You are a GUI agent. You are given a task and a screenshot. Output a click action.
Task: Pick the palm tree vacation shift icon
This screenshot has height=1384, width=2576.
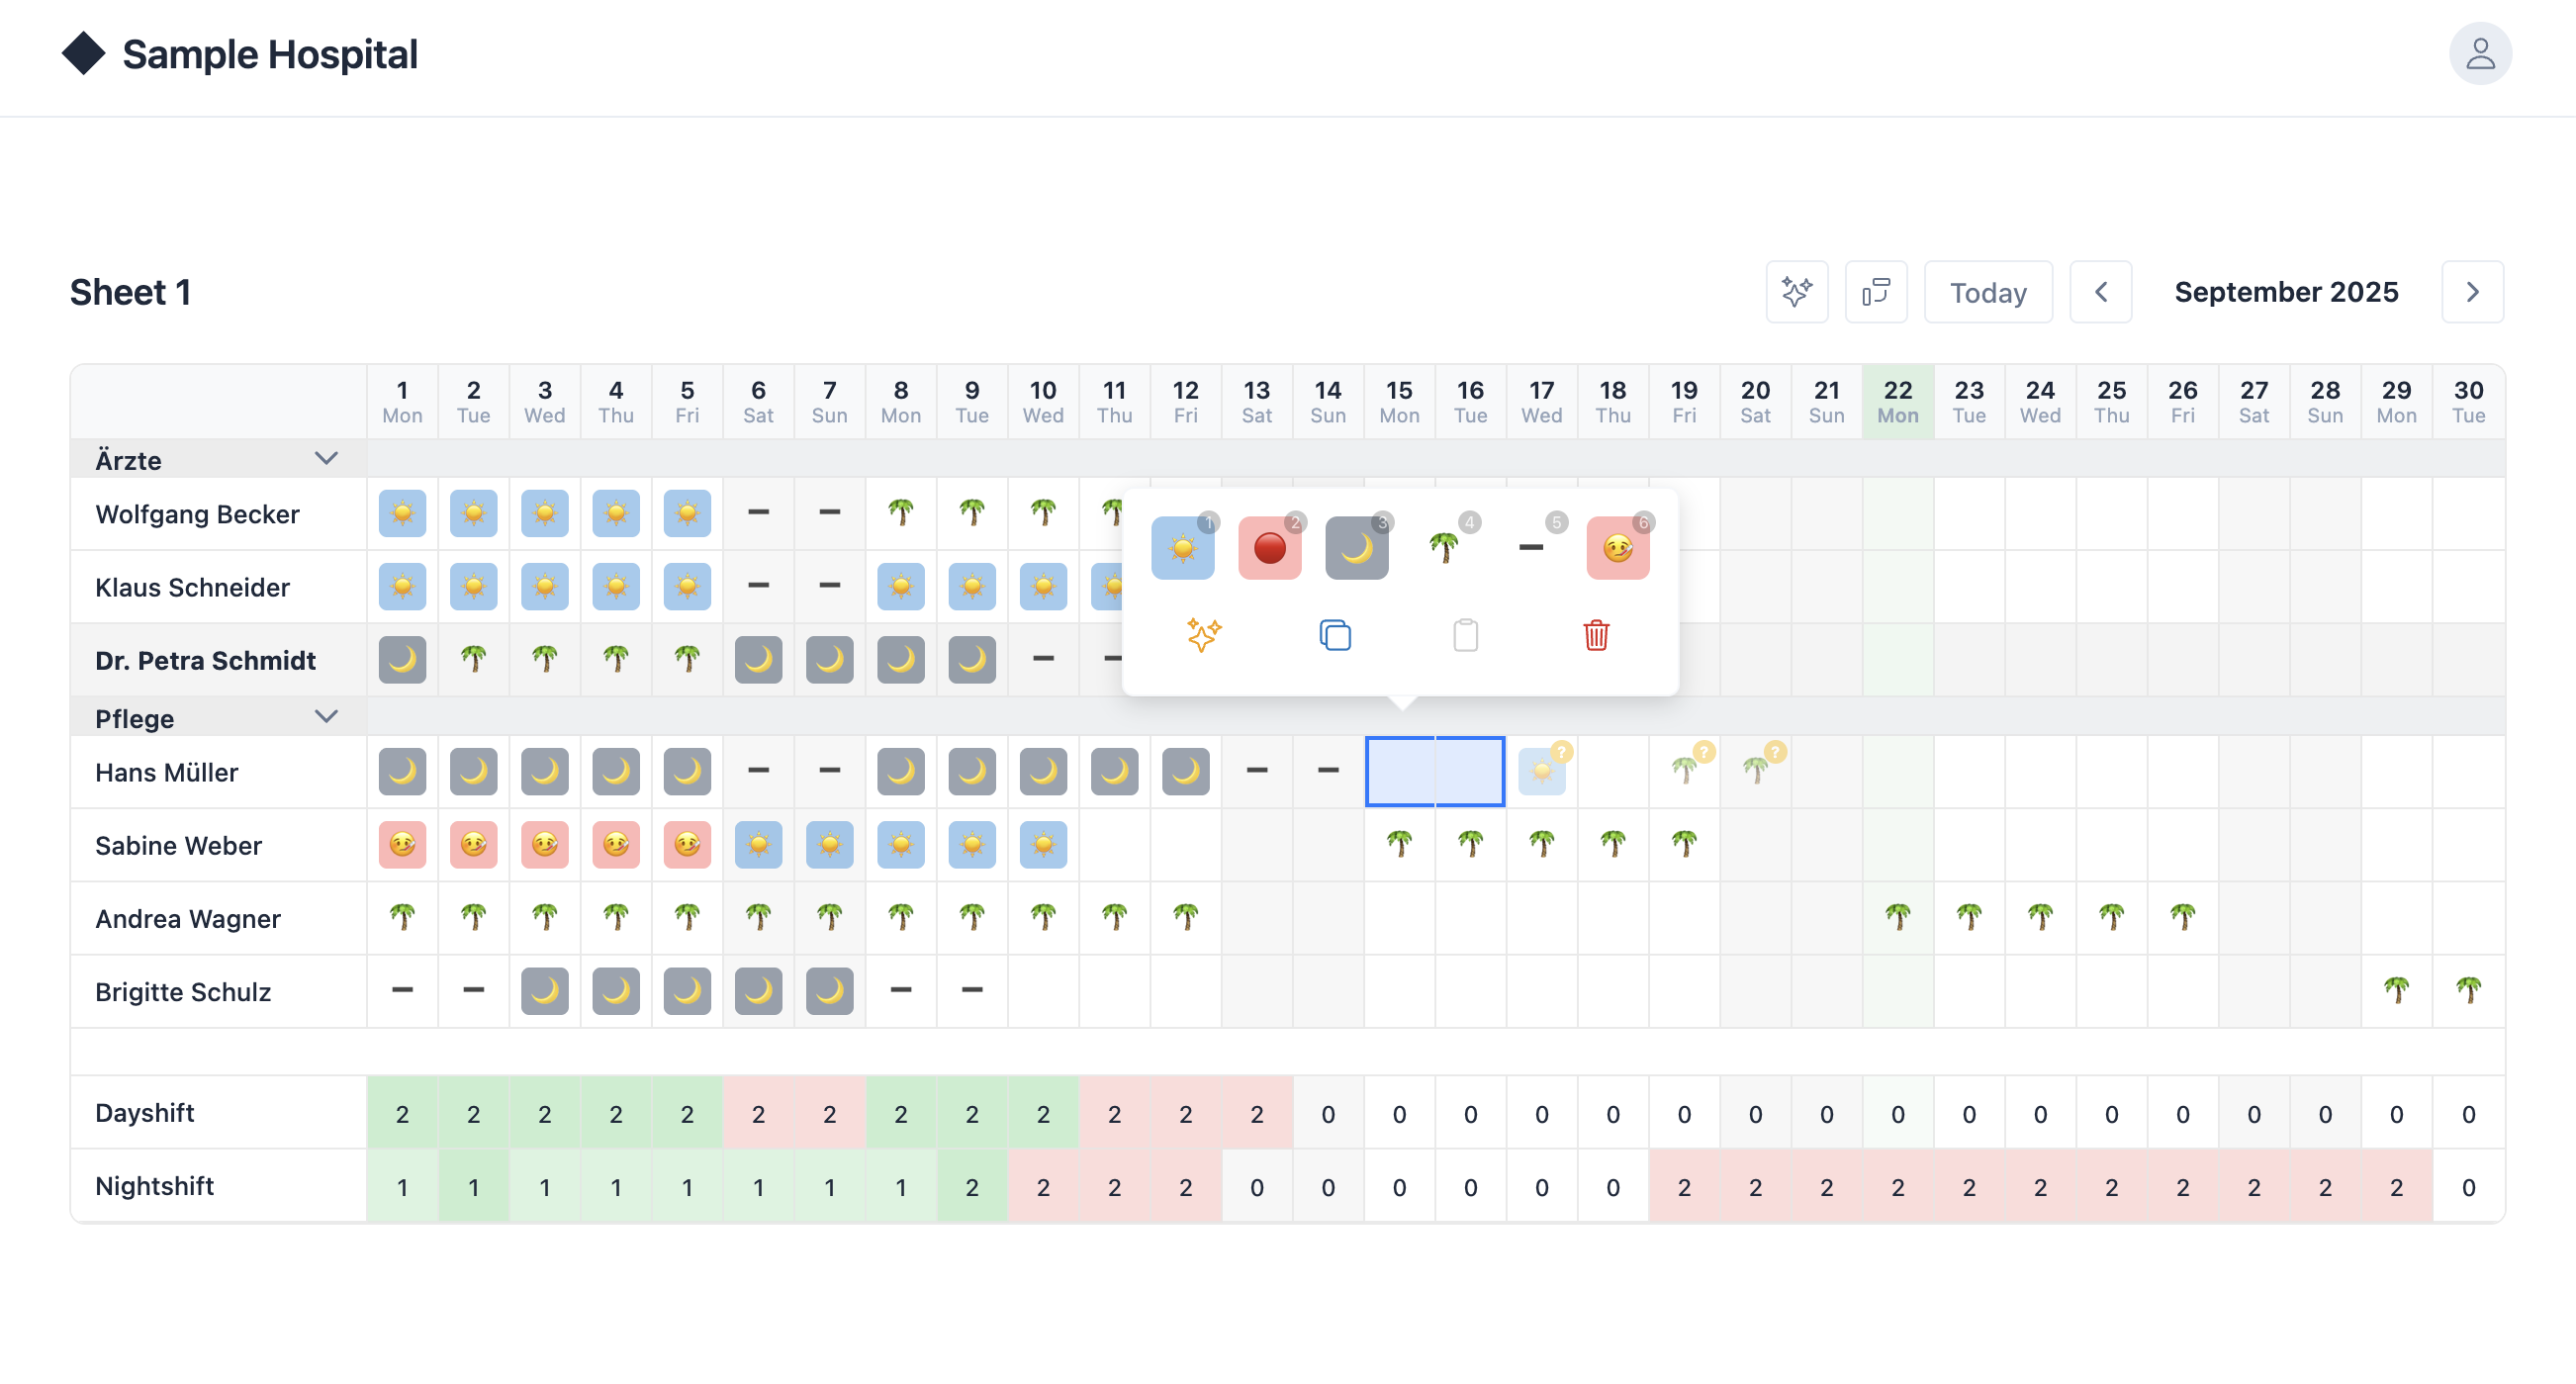coord(1444,548)
